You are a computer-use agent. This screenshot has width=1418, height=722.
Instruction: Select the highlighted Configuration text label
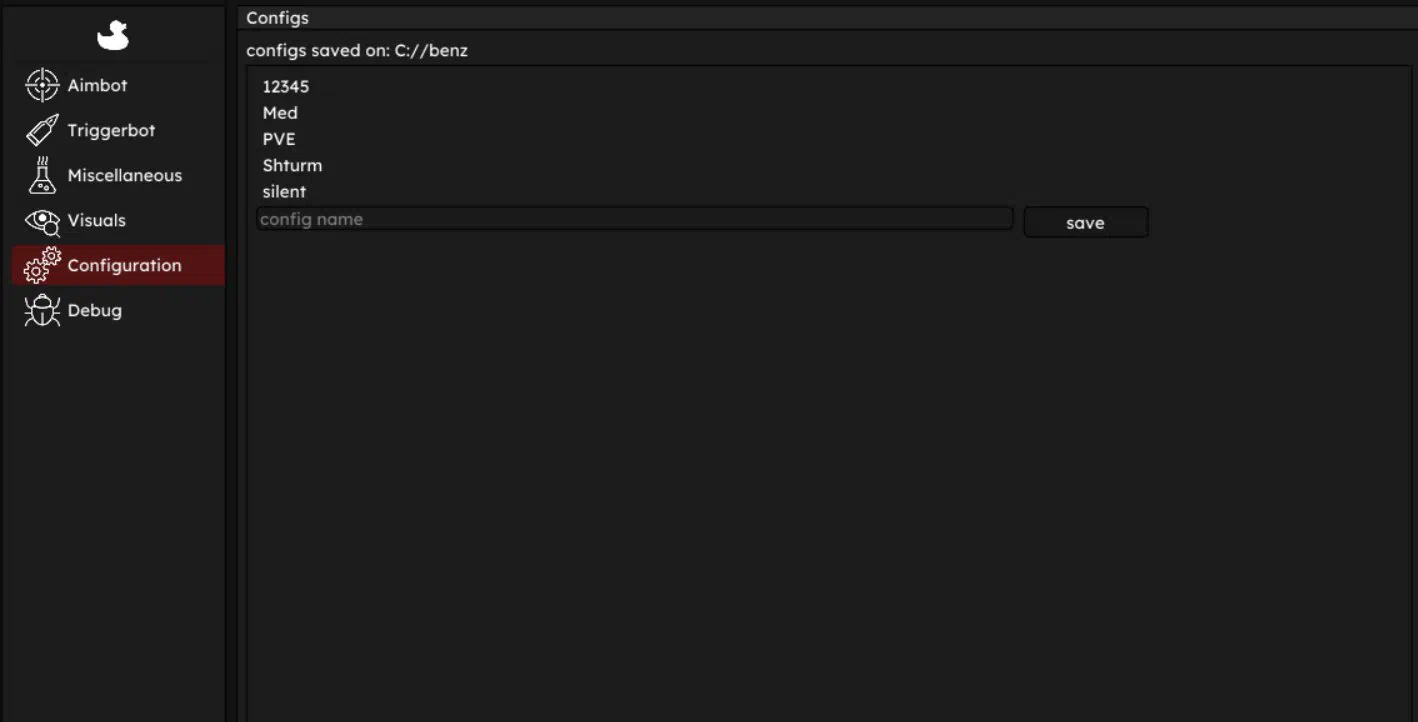pyautogui.click(x=125, y=266)
